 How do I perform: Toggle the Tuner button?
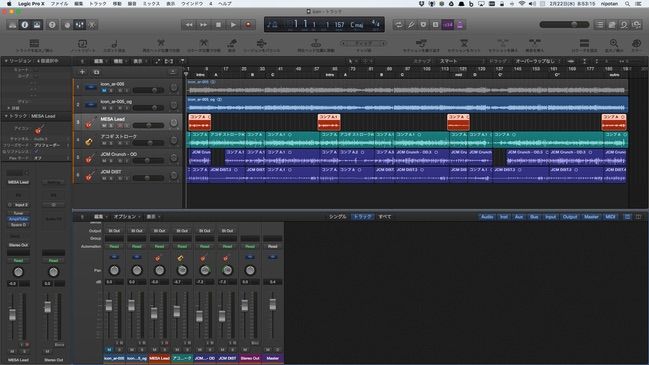411,25
